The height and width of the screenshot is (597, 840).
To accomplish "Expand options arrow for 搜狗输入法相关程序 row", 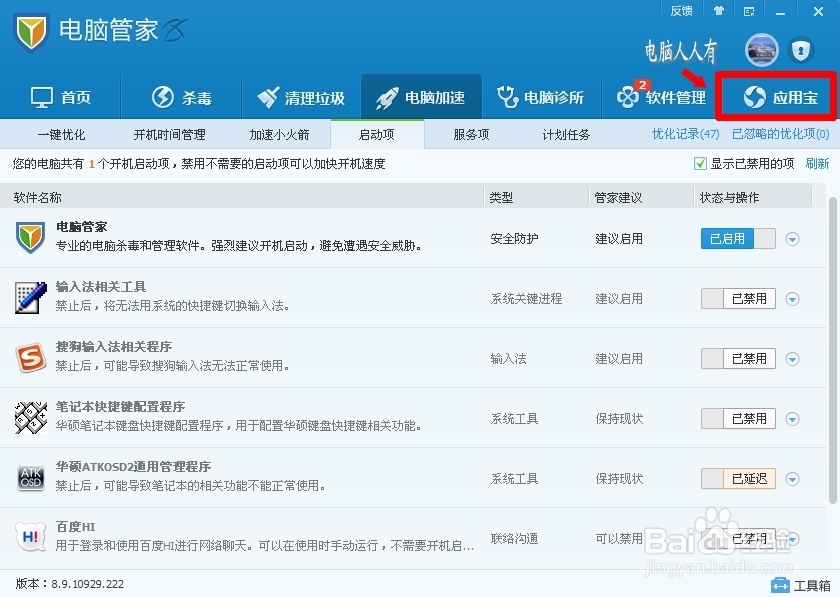I will 792,359.
